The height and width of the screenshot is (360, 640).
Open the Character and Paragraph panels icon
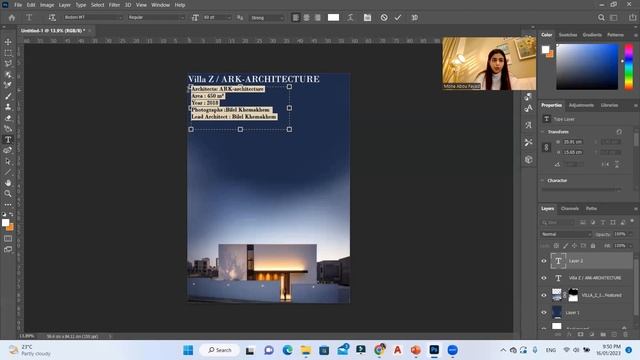coord(367,18)
